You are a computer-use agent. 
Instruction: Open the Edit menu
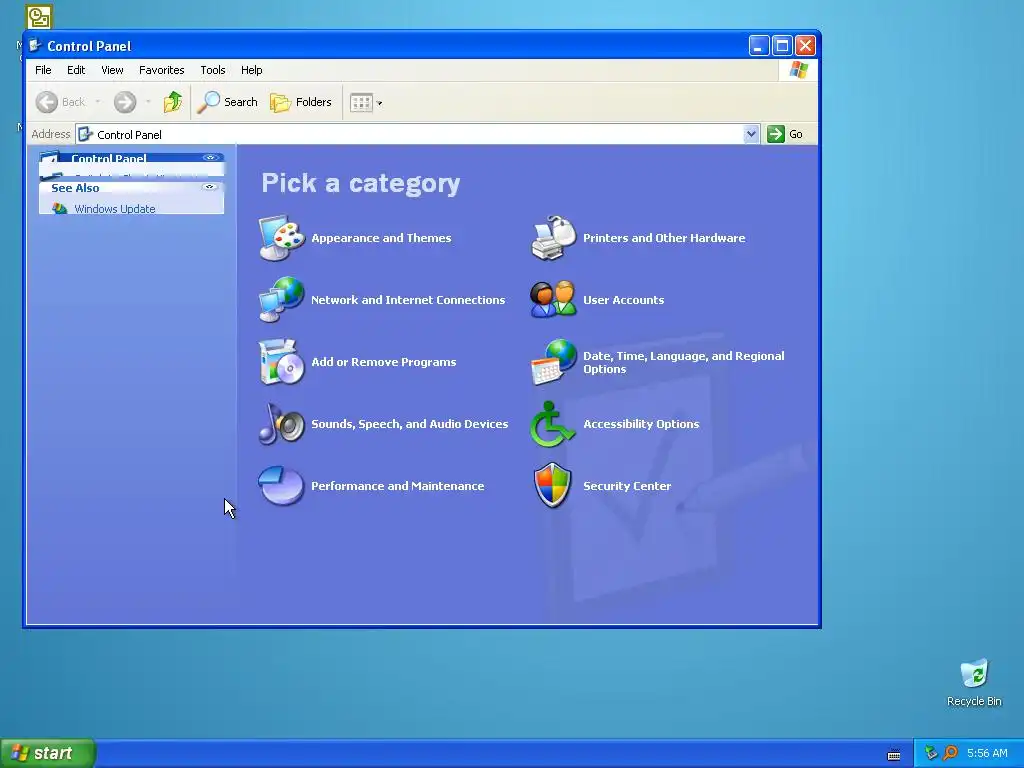tap(76, 70)
